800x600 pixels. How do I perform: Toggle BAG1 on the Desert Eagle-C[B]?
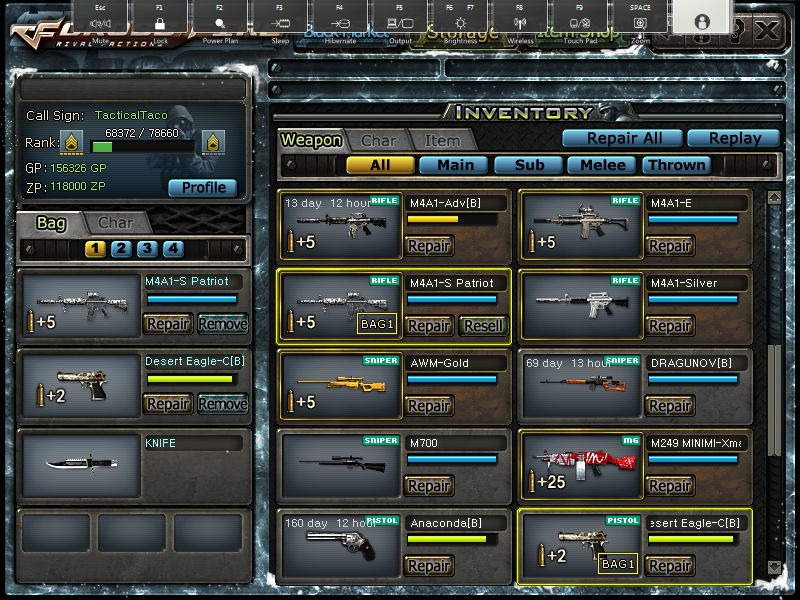[617, 564]
